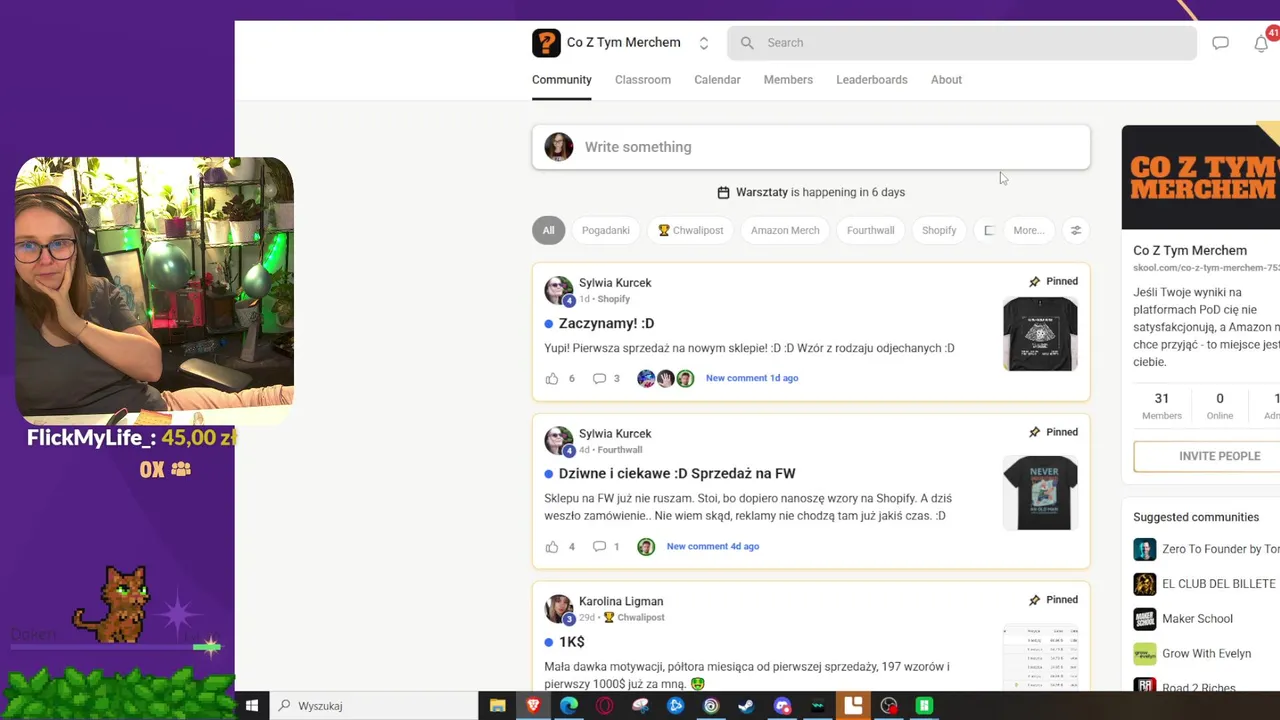Filter posts by Chwalipost

click(690, 230)
